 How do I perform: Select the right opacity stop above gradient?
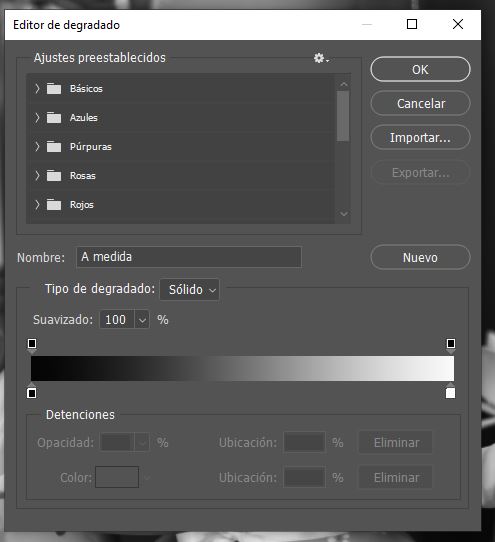coord(450,345)
